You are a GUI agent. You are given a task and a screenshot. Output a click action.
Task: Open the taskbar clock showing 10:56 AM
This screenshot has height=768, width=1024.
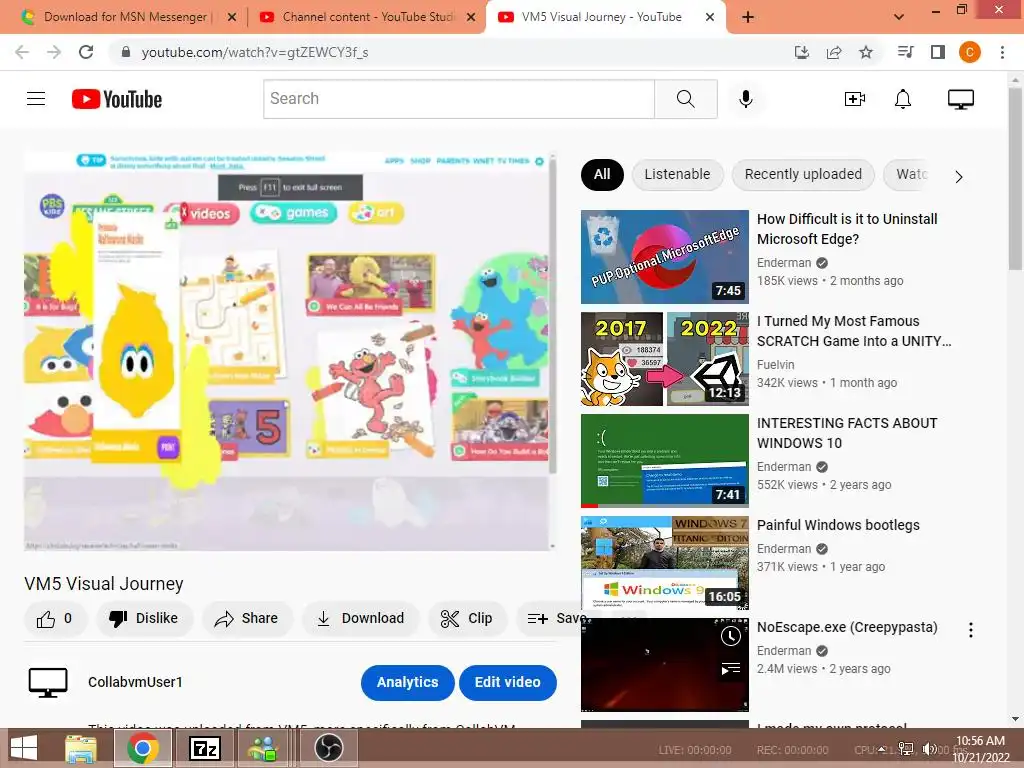(980, 749)
